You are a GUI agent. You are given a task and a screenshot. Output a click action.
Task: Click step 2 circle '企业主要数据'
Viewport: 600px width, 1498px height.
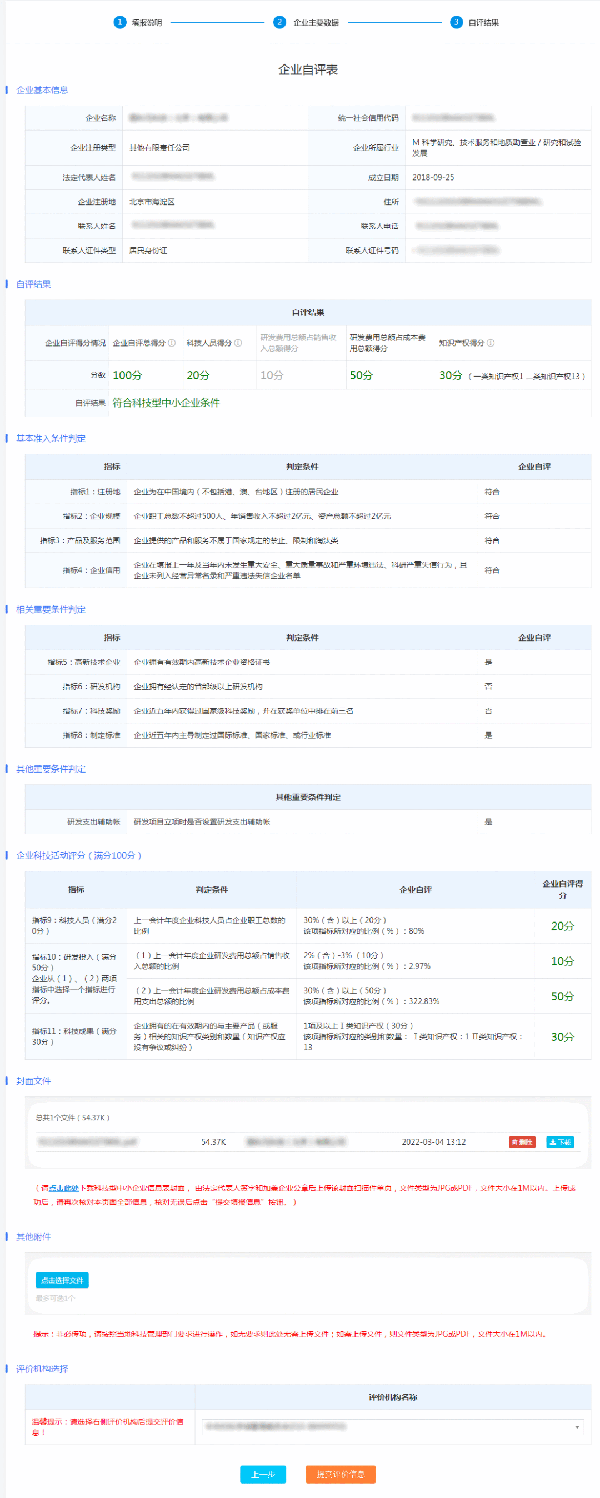pos(280,21)
